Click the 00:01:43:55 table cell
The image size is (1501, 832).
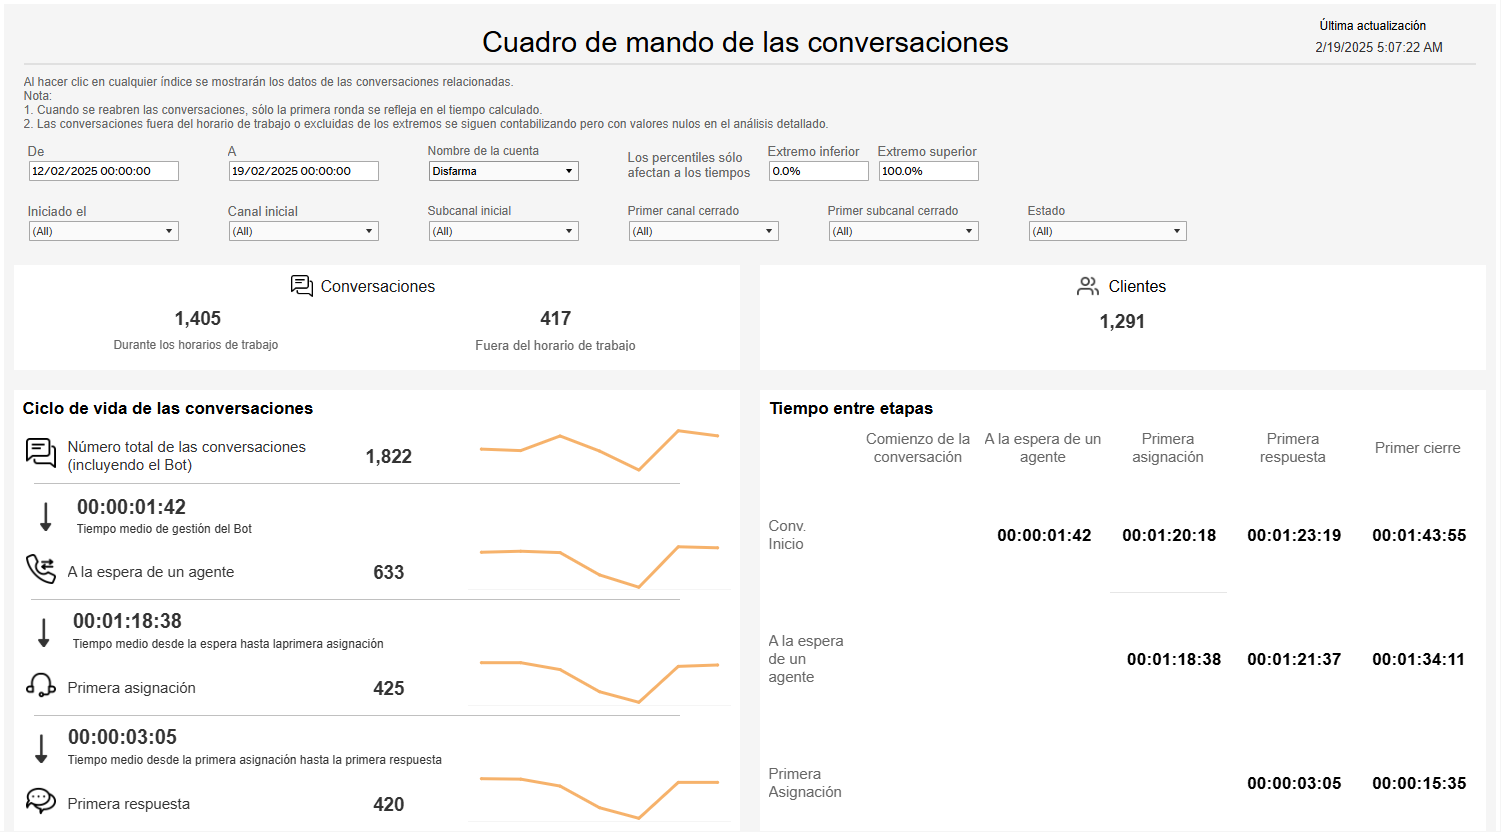(x=1419, y=536)
